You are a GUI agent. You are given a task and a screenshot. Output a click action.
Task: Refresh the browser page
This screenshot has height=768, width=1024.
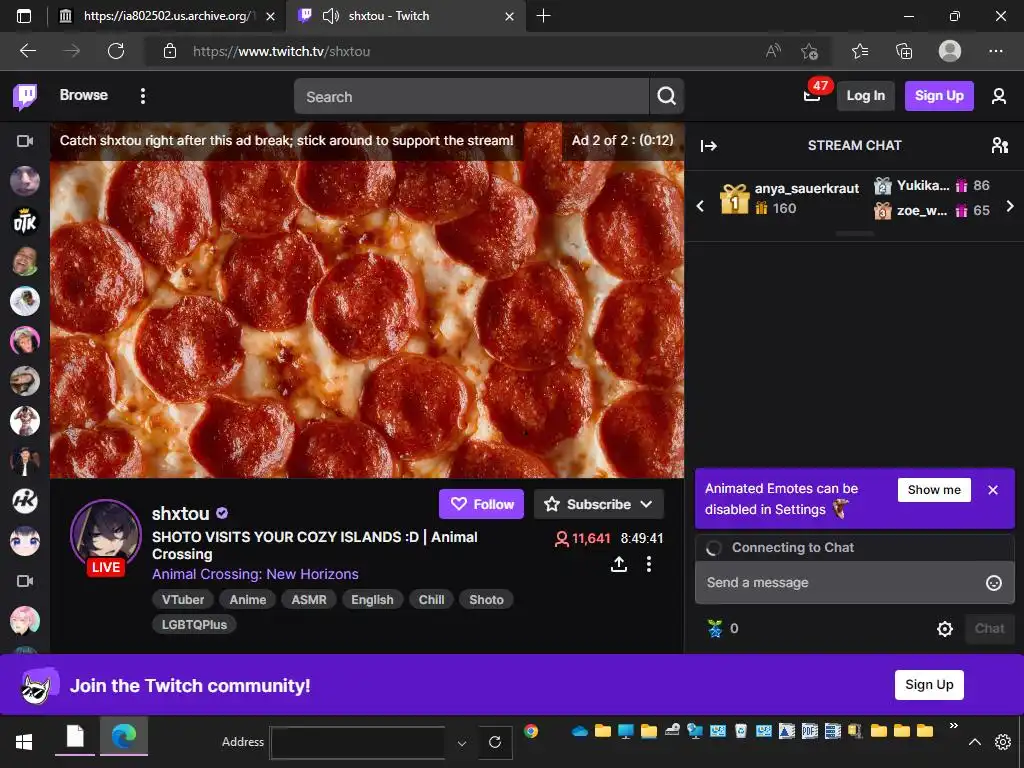coord(116,51)
